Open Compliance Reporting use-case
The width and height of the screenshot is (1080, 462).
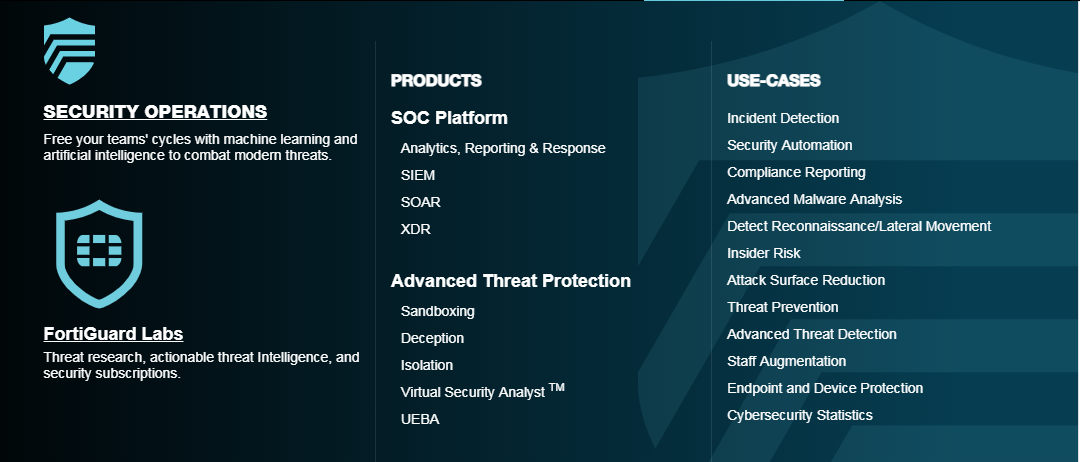tap(796, 172)
